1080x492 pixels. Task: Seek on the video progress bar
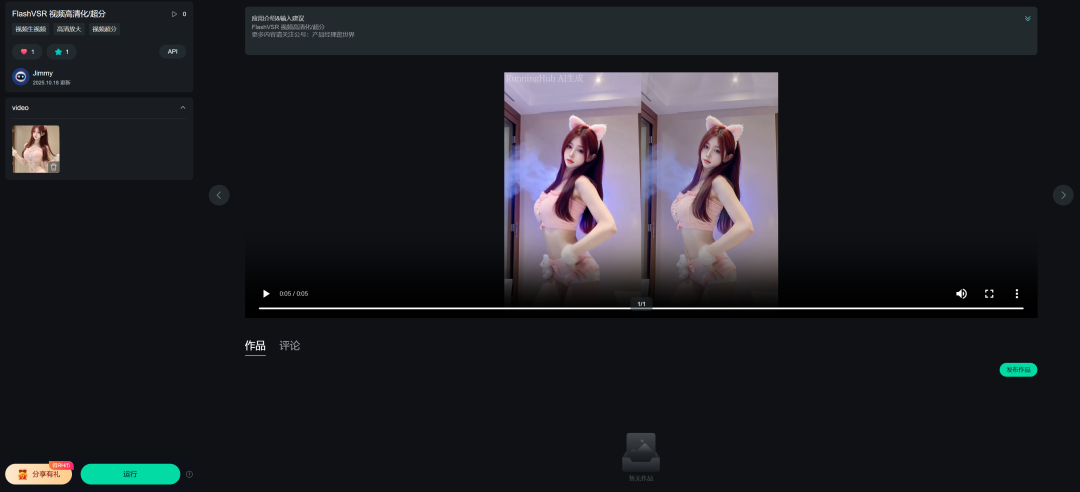(640, 308)
